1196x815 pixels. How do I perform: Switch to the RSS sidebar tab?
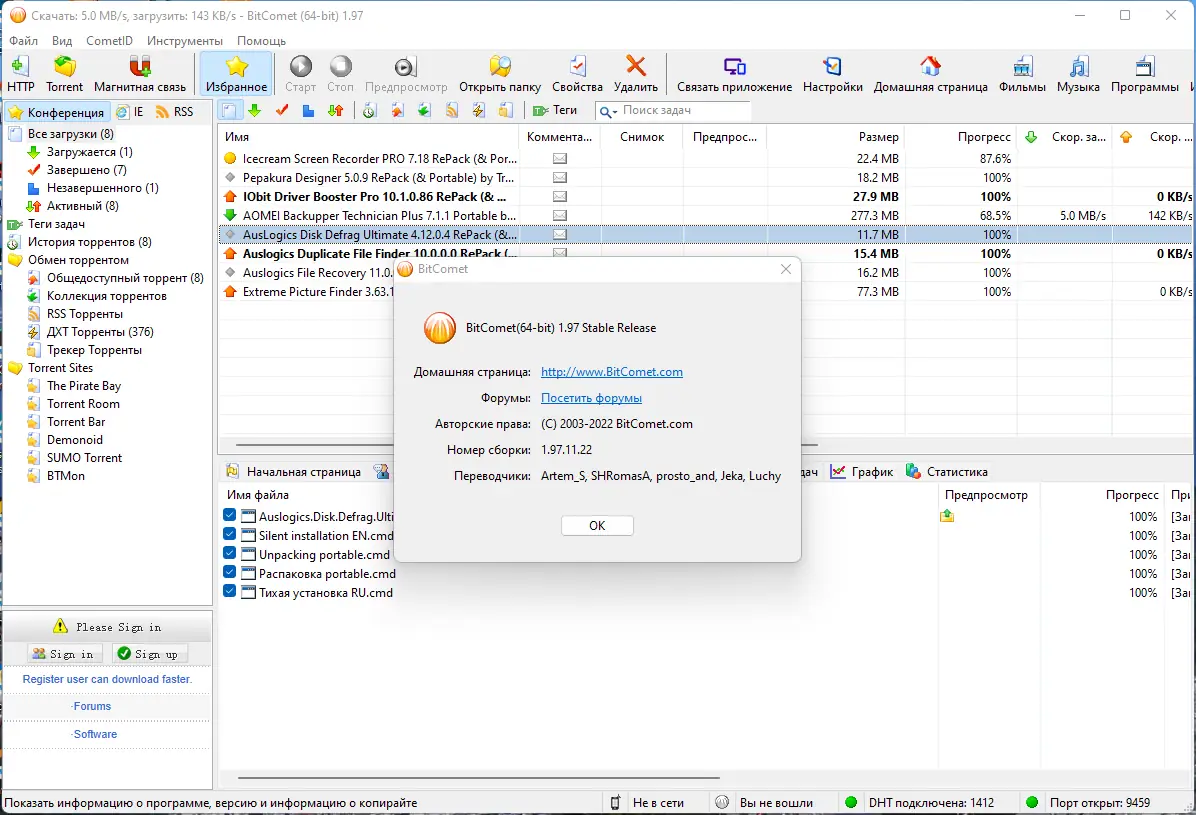(x=174, y=112)
